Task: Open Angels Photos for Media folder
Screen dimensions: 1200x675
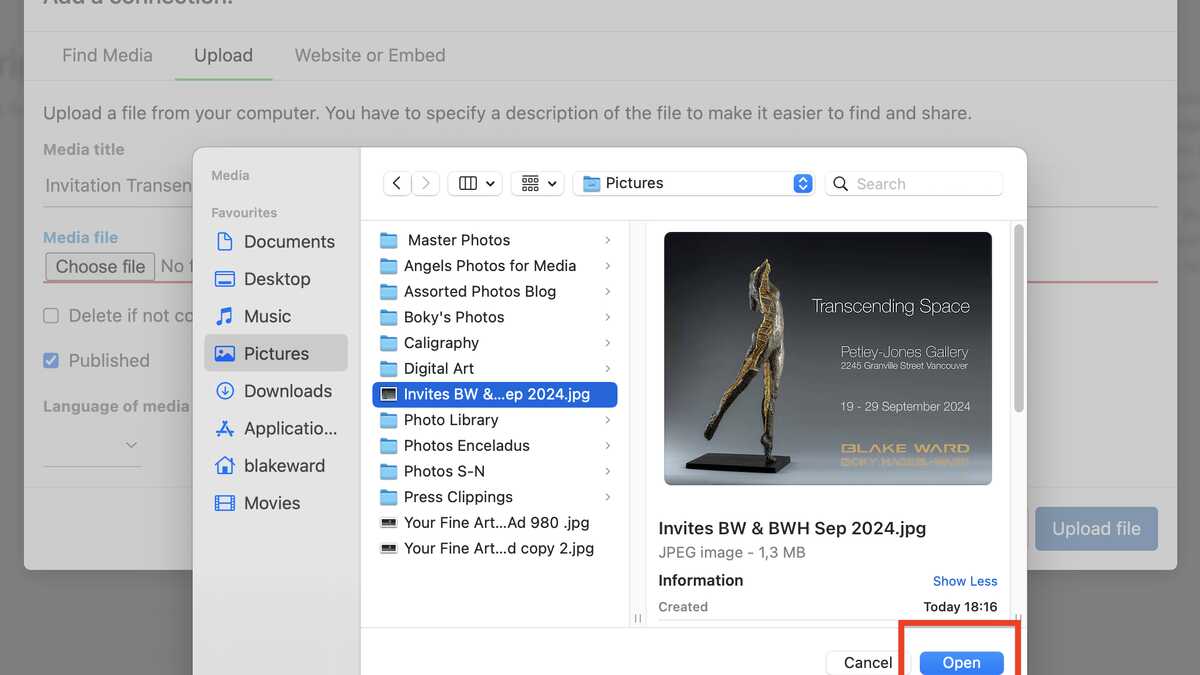Action: pyautogui.click(x=495, y=266)
